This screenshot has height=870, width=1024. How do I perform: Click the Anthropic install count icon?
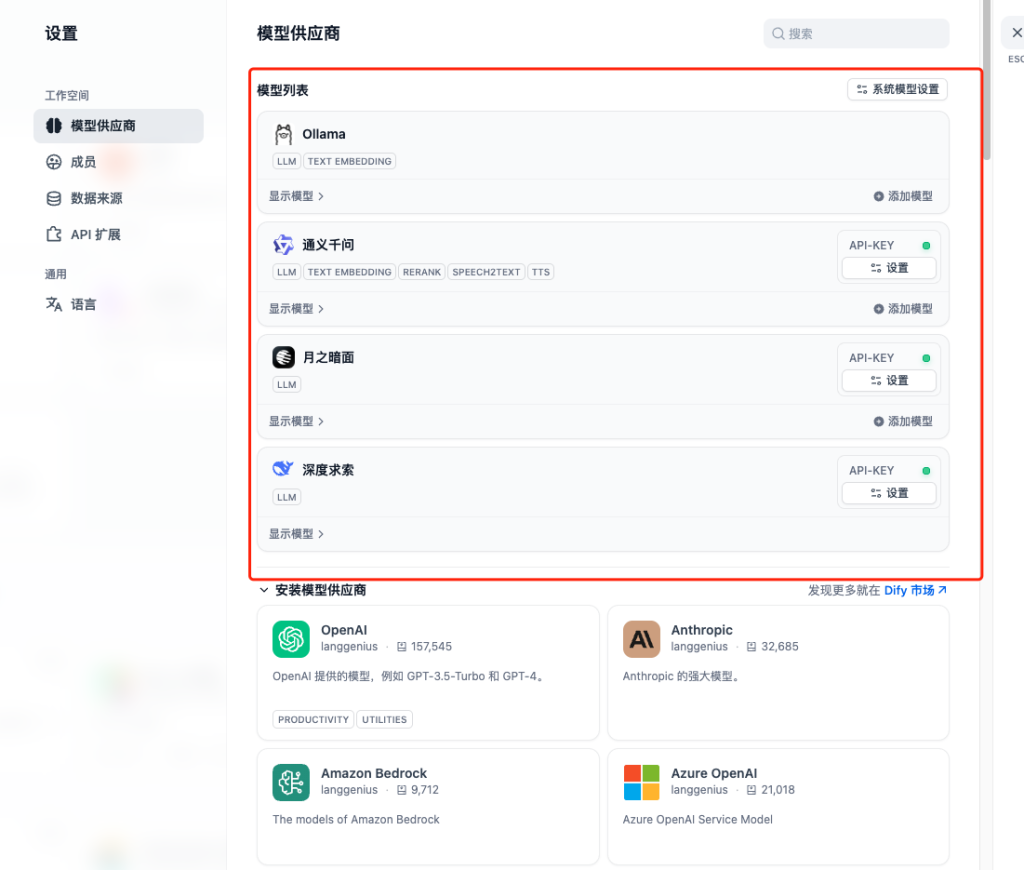(752, 647)
